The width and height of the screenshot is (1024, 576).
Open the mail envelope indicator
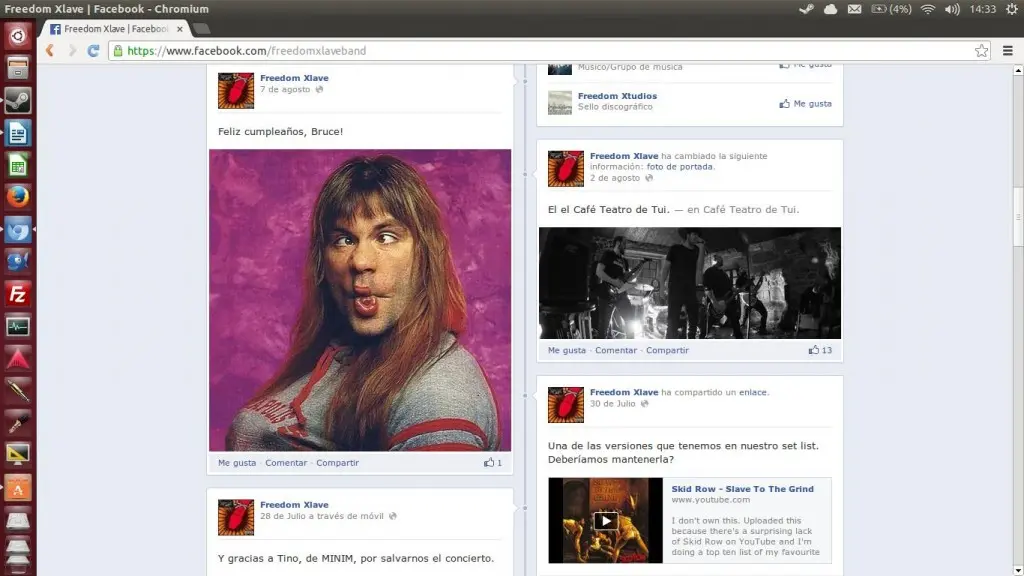coord(854,9)
